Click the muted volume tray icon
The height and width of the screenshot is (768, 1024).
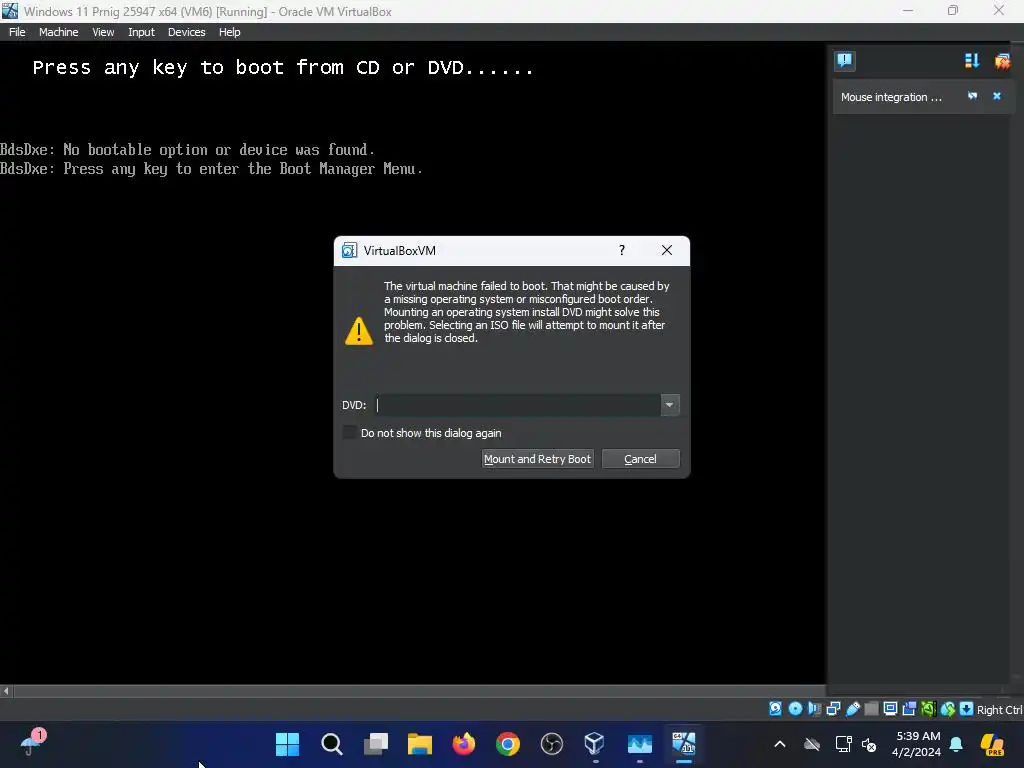(869, 744)
